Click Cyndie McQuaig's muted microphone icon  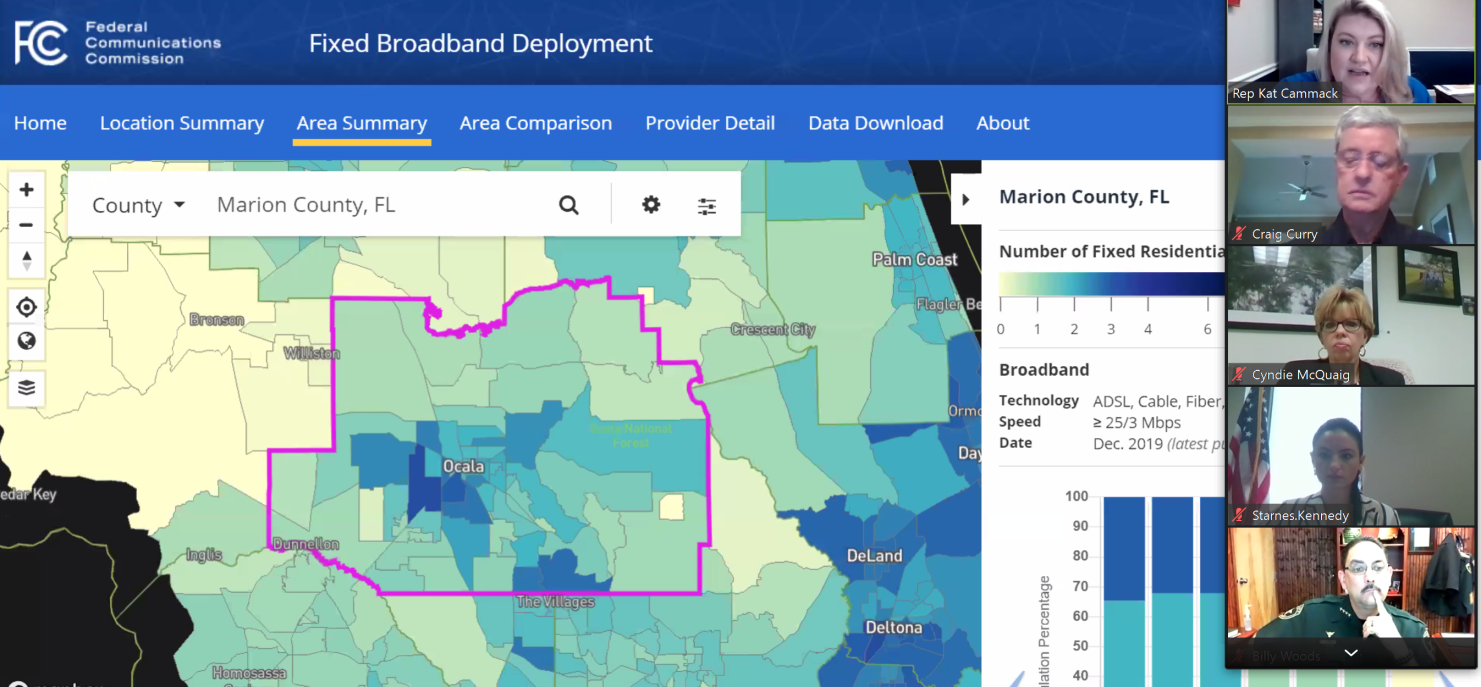pyautogui.click(x=1239, y=375)
